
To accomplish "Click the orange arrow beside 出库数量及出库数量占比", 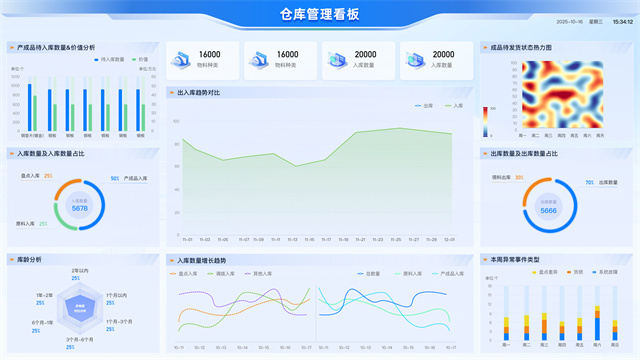I will tap(485, 154).
